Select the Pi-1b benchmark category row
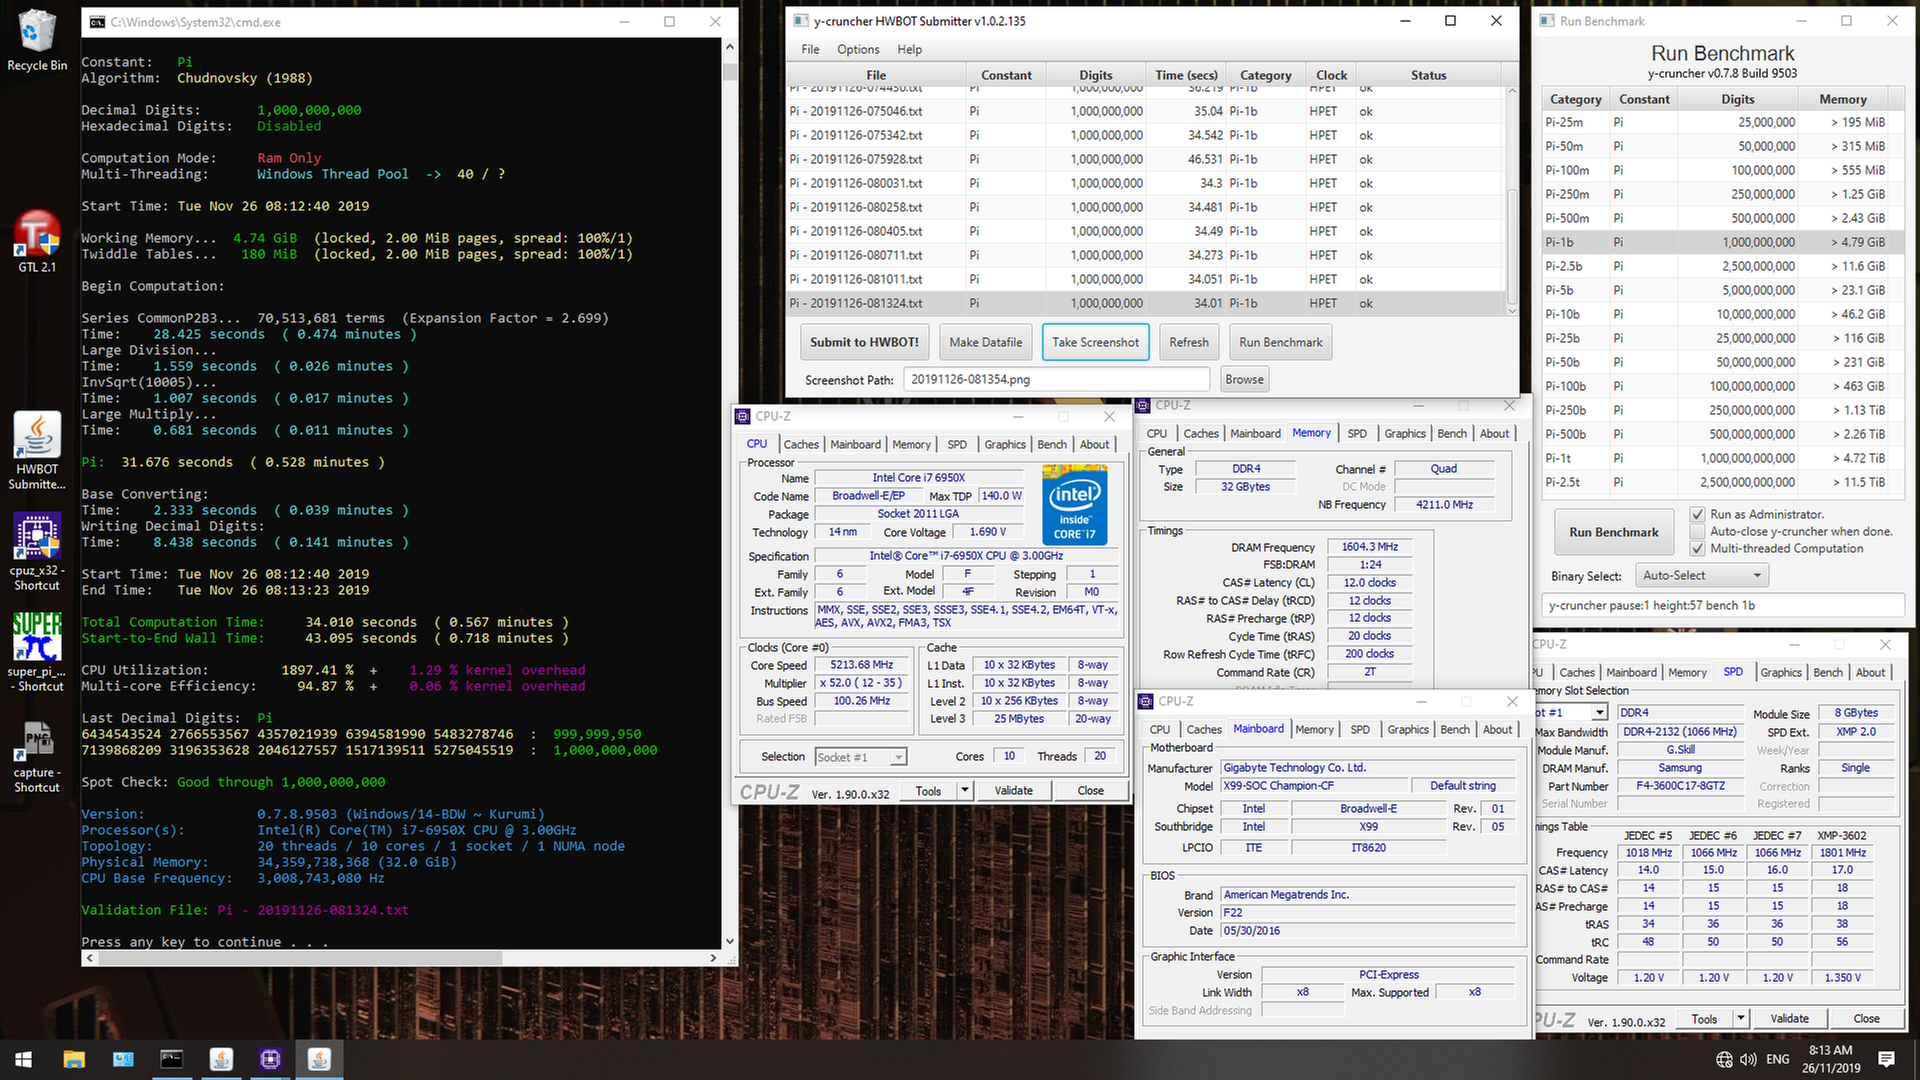 point(1722,242)
